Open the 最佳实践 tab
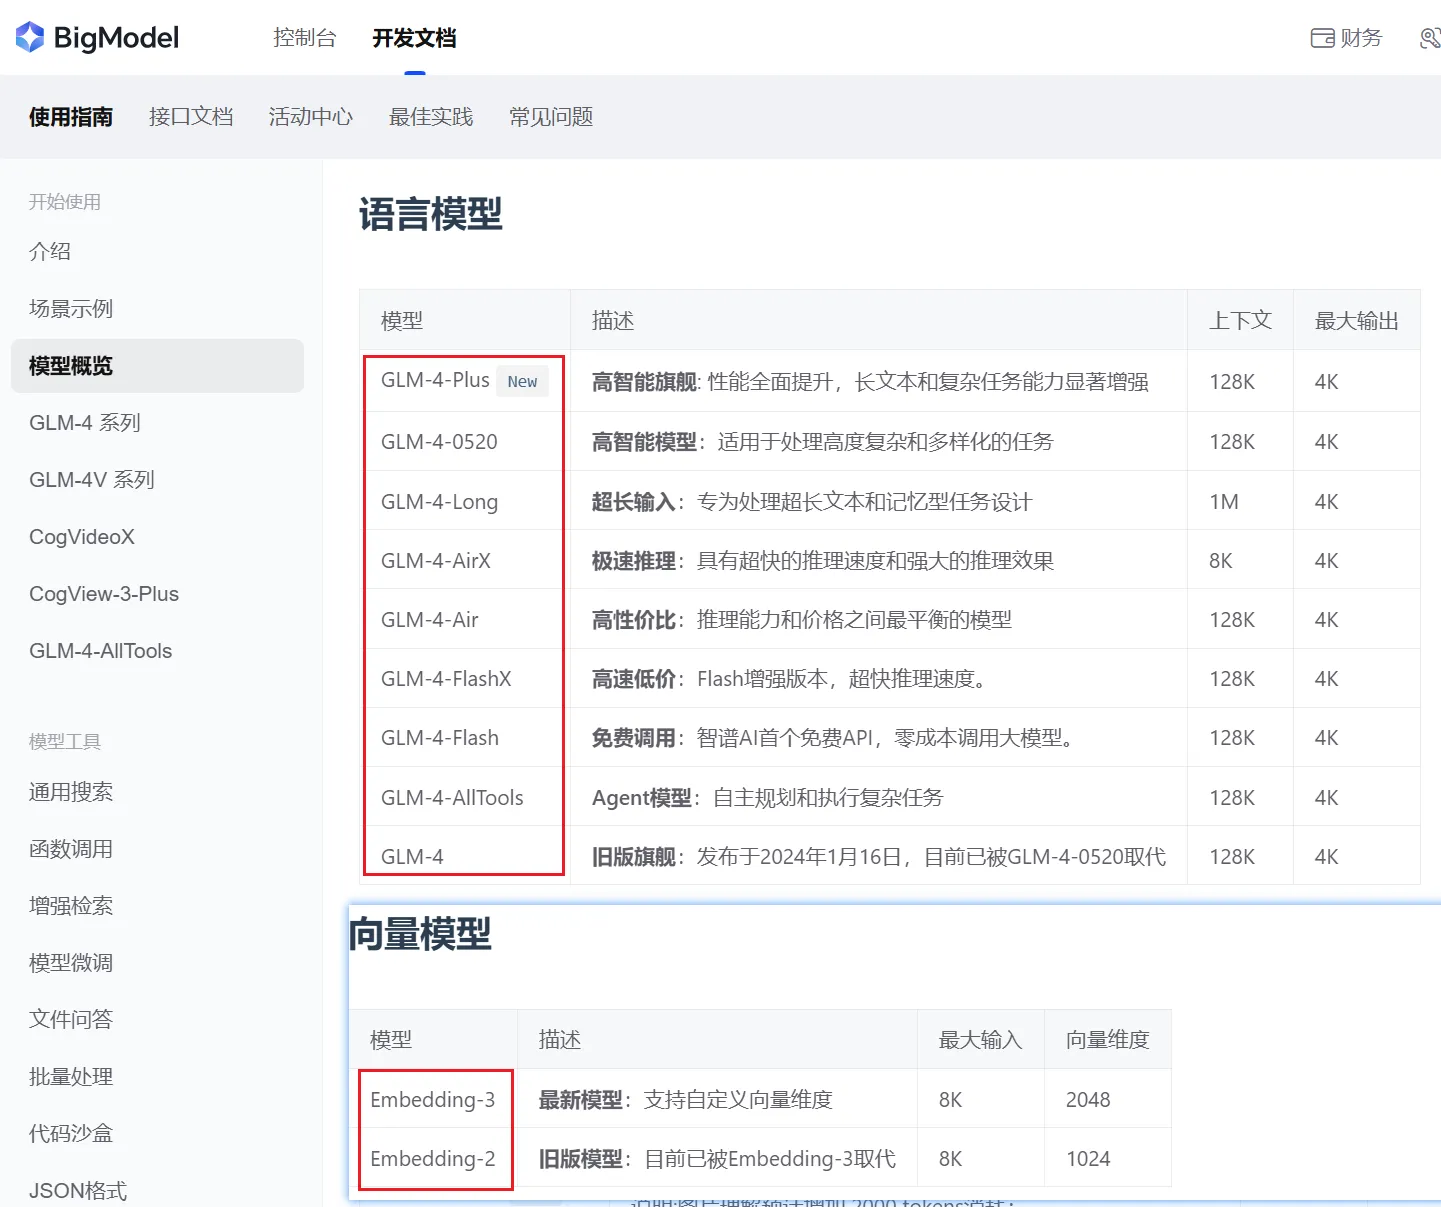The image size is (1441, 1207). point(431,117)
